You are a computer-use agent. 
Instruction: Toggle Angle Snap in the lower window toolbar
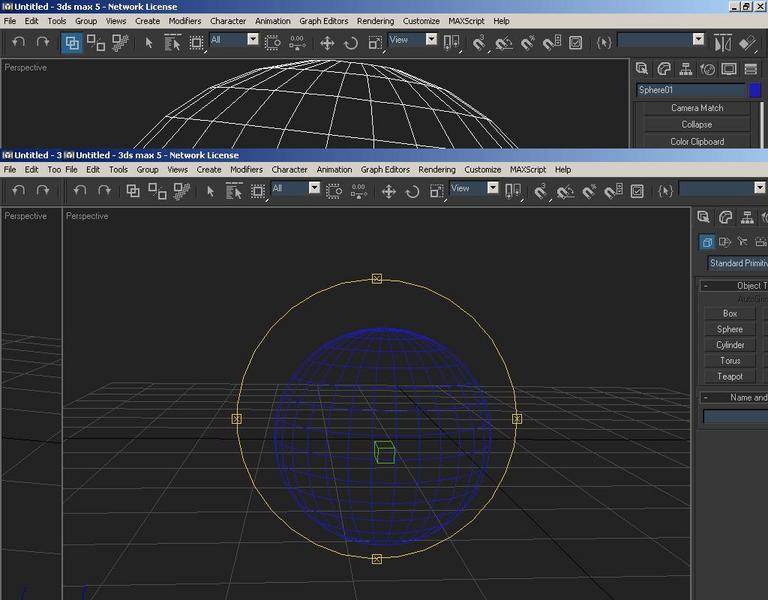click(x=565, y=191)
